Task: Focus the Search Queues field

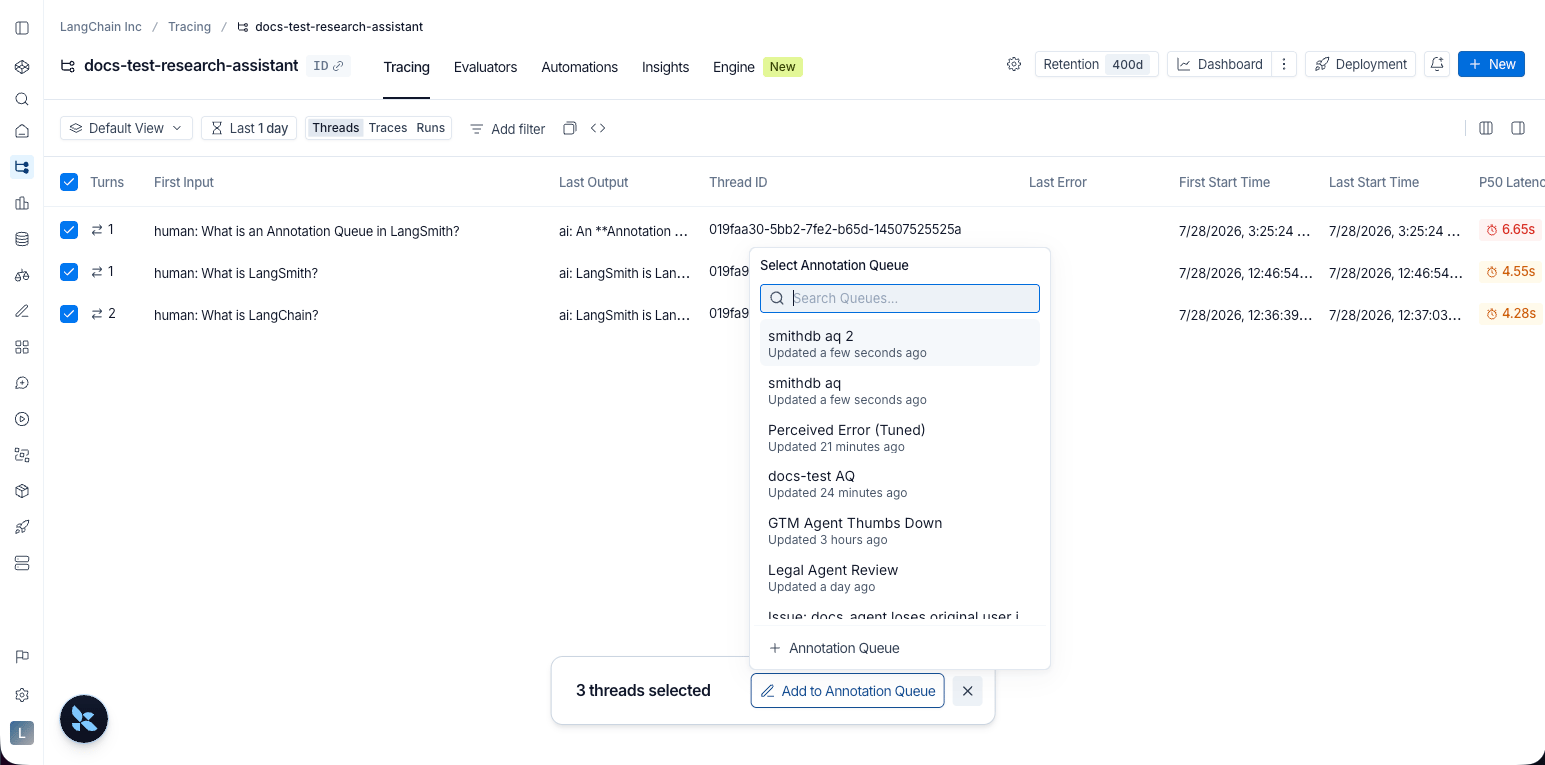Action: (900, 298)
